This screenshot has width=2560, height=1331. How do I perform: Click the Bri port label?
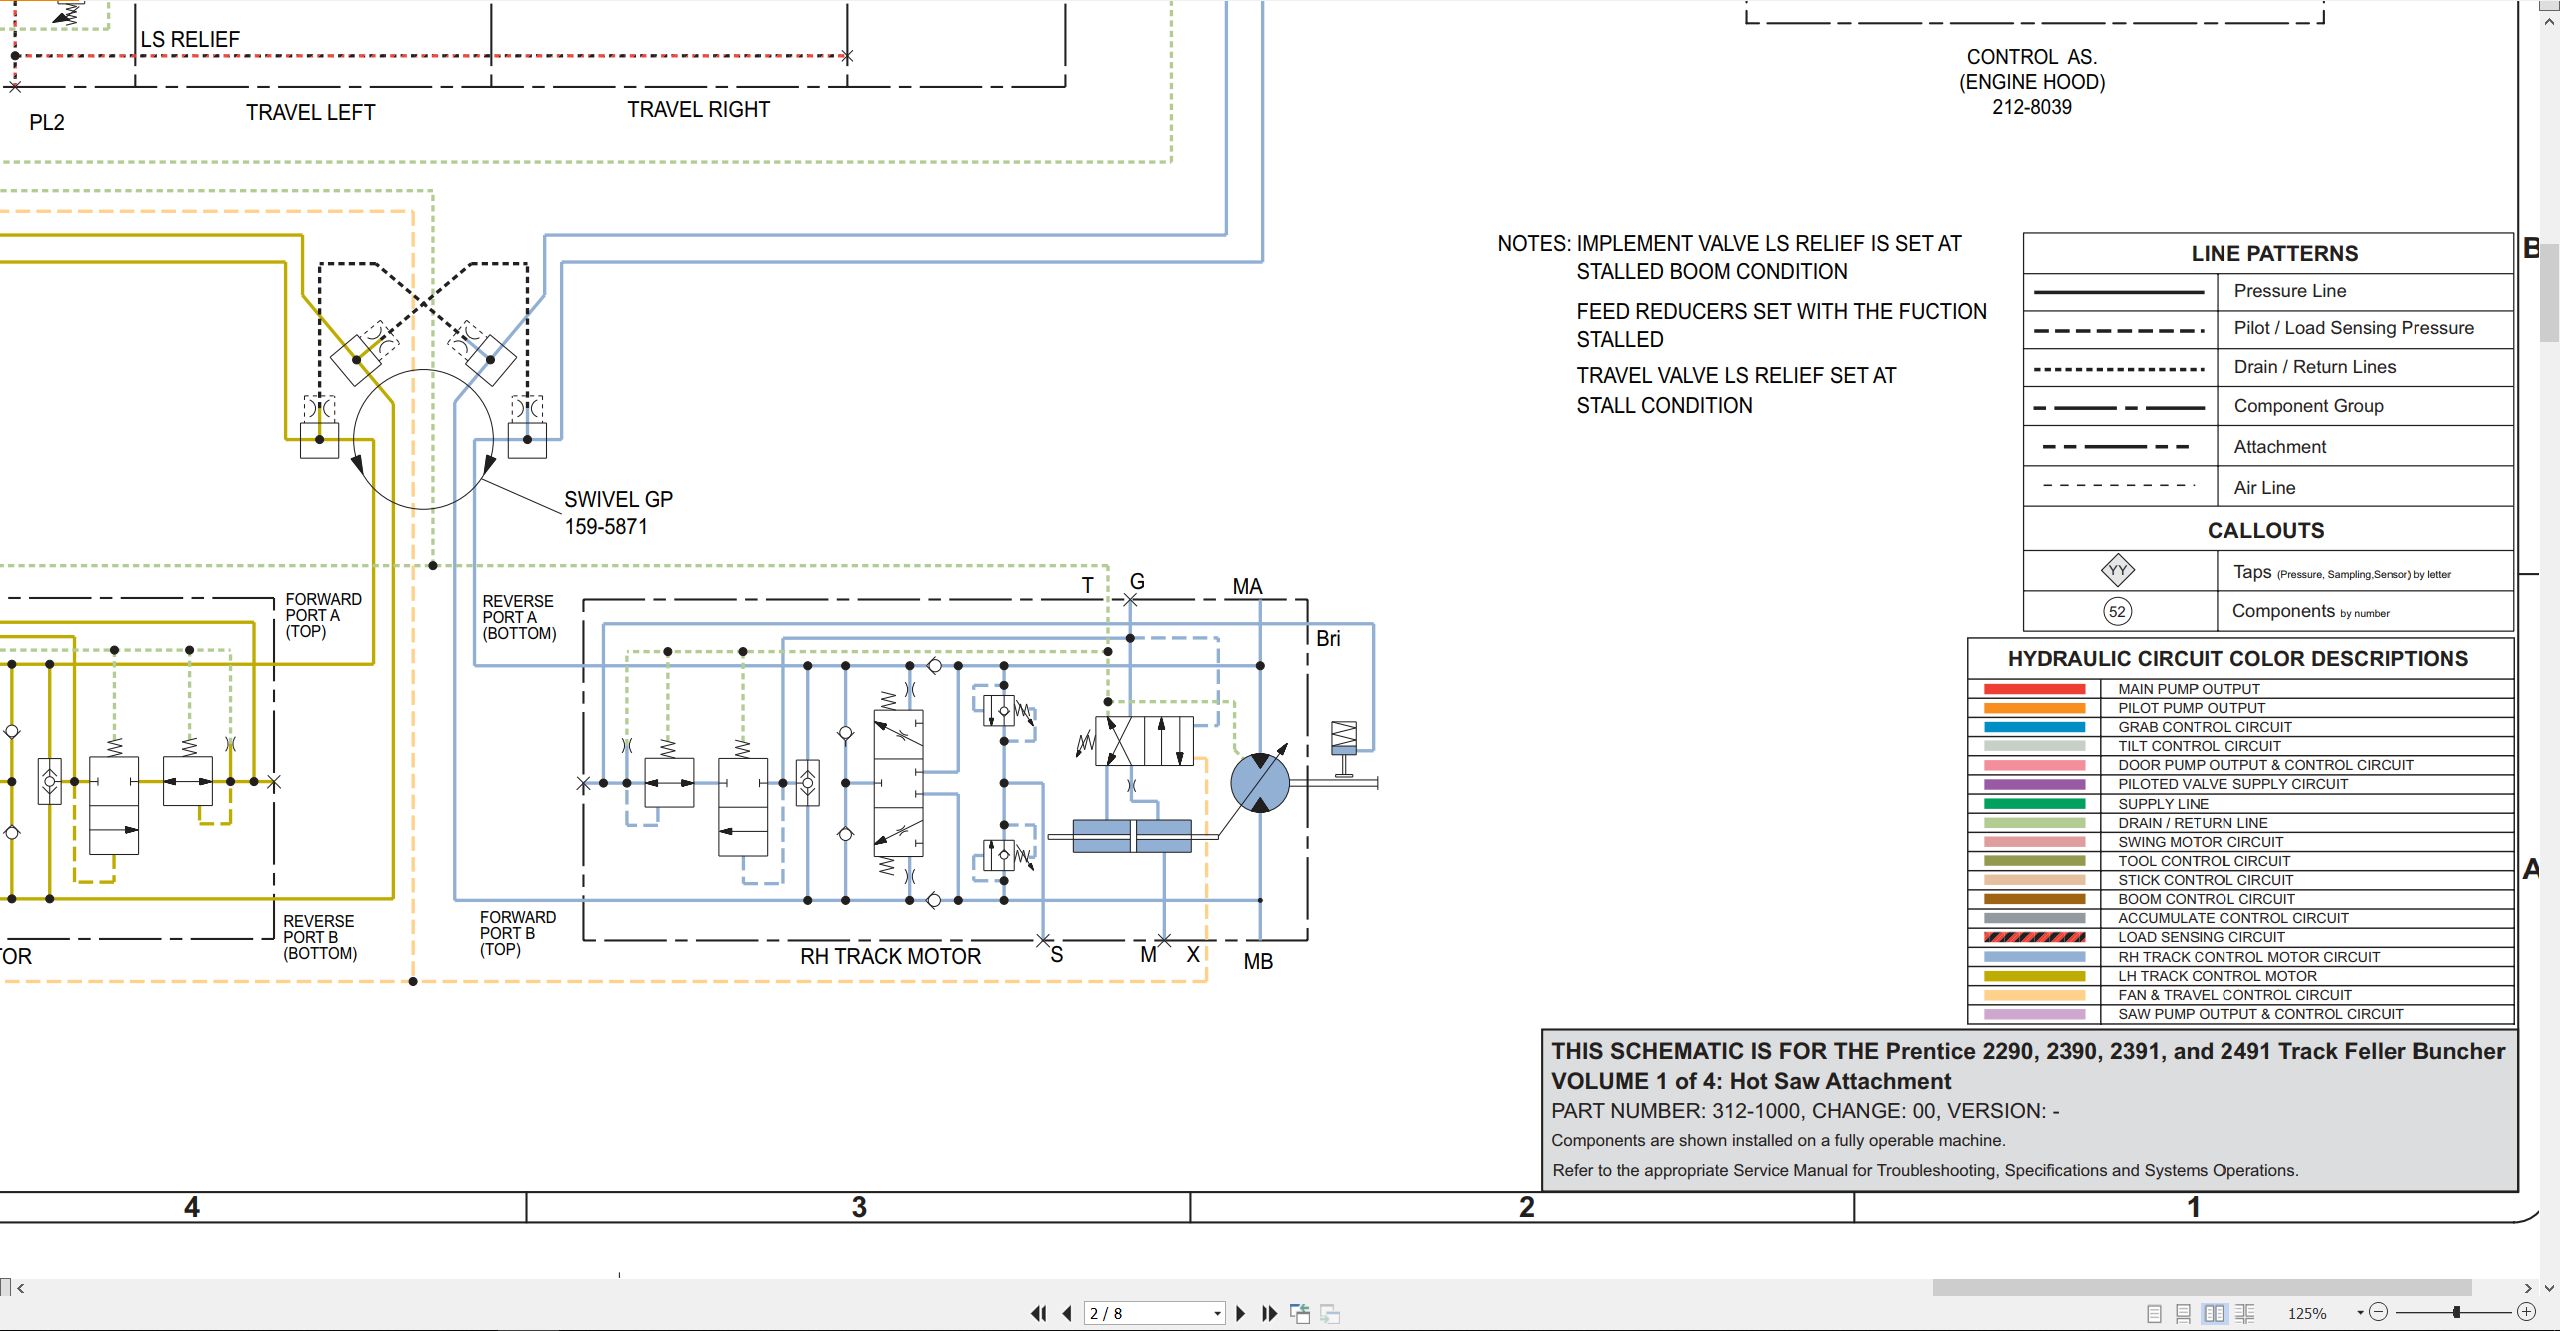pos(1328,638)
